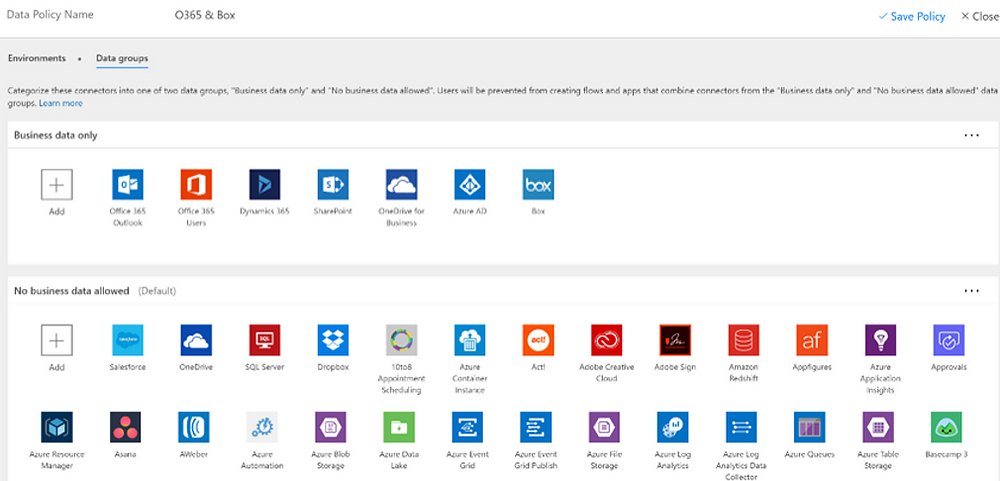Click the 10to8 Appointment Scheduling icon
Screen dimensions: 1000x481
coord(402,340)
